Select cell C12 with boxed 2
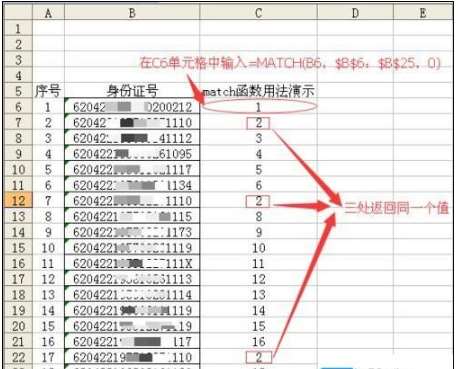The image size is (458, 369). pyautogui.click(x=258, y=201)
